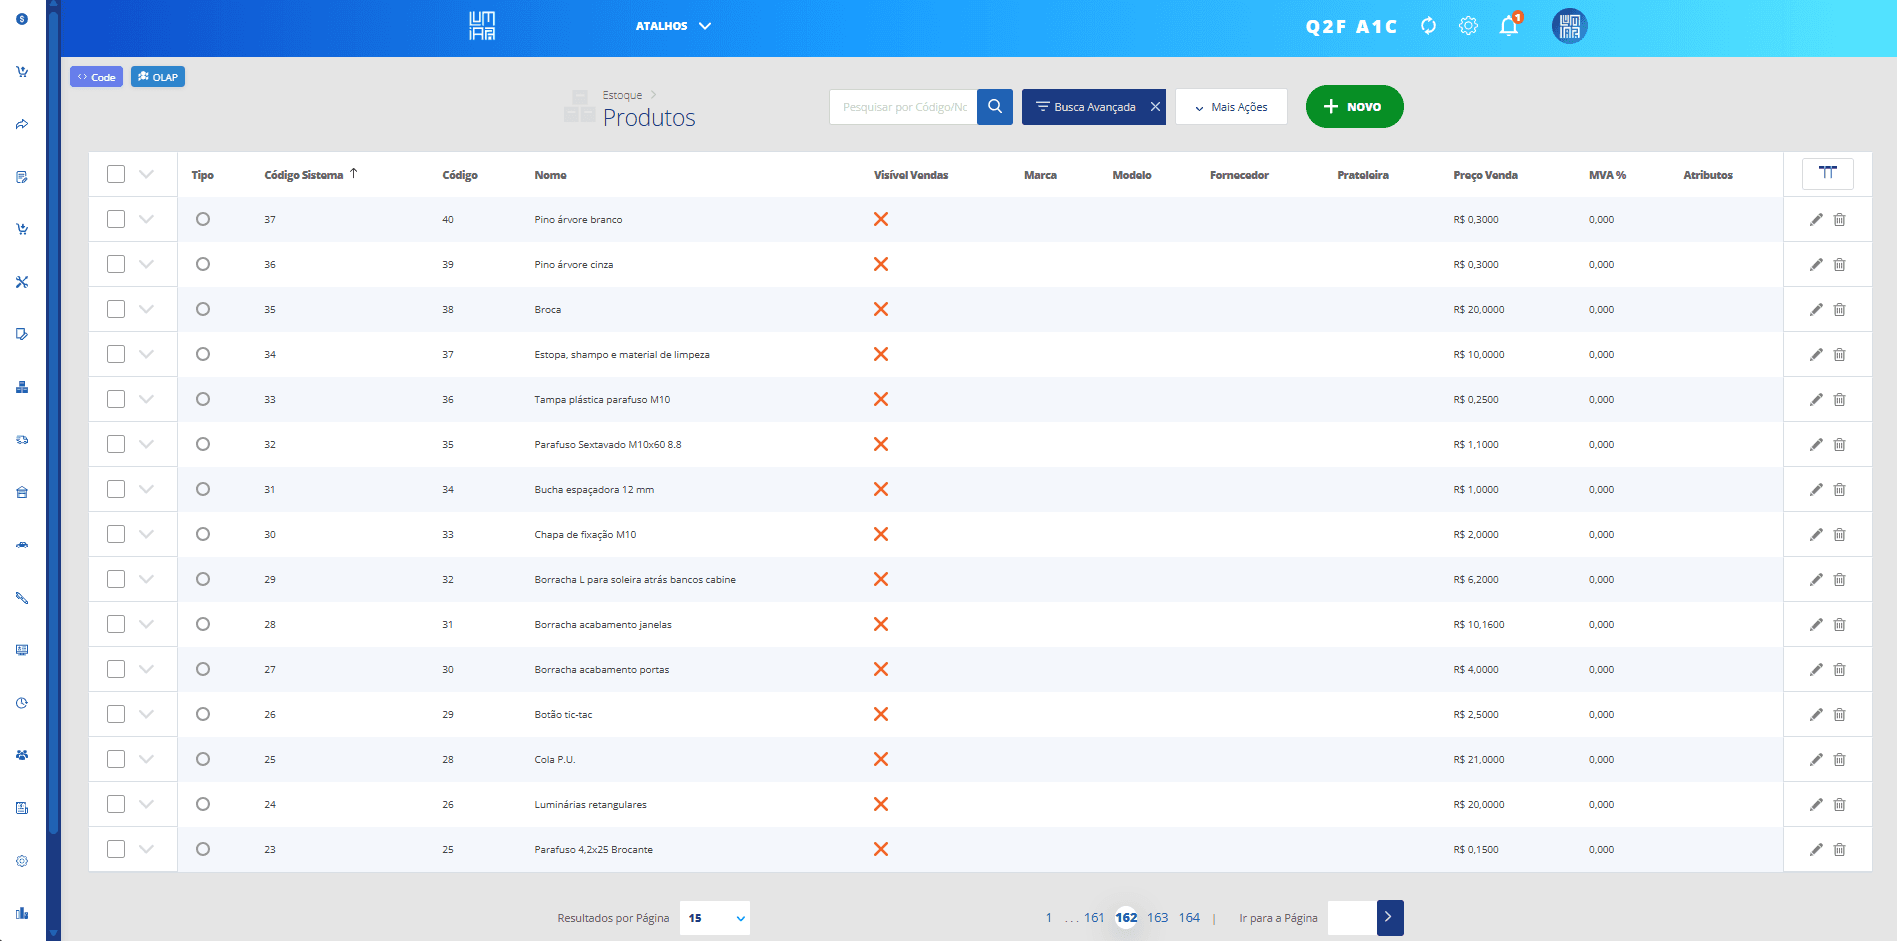Screen dimensions: 1897x941
Task: Click the stacked boxes inventory sidebar icon
Action: 22,387
